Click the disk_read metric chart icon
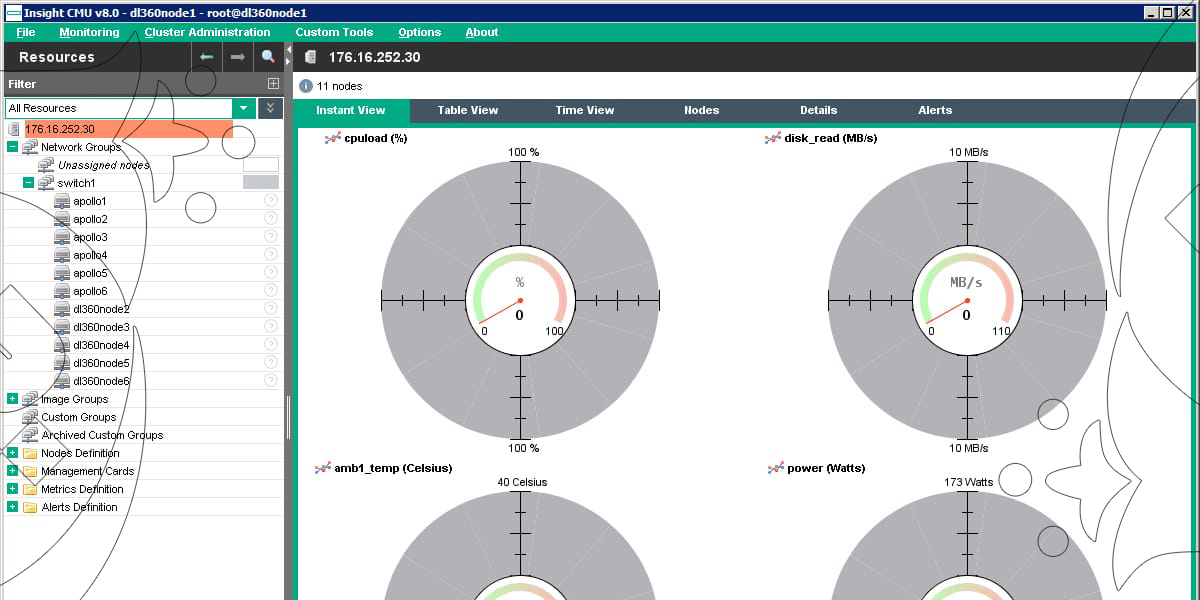The height and width of the screenshot is (600, 1200). [773, 138]
